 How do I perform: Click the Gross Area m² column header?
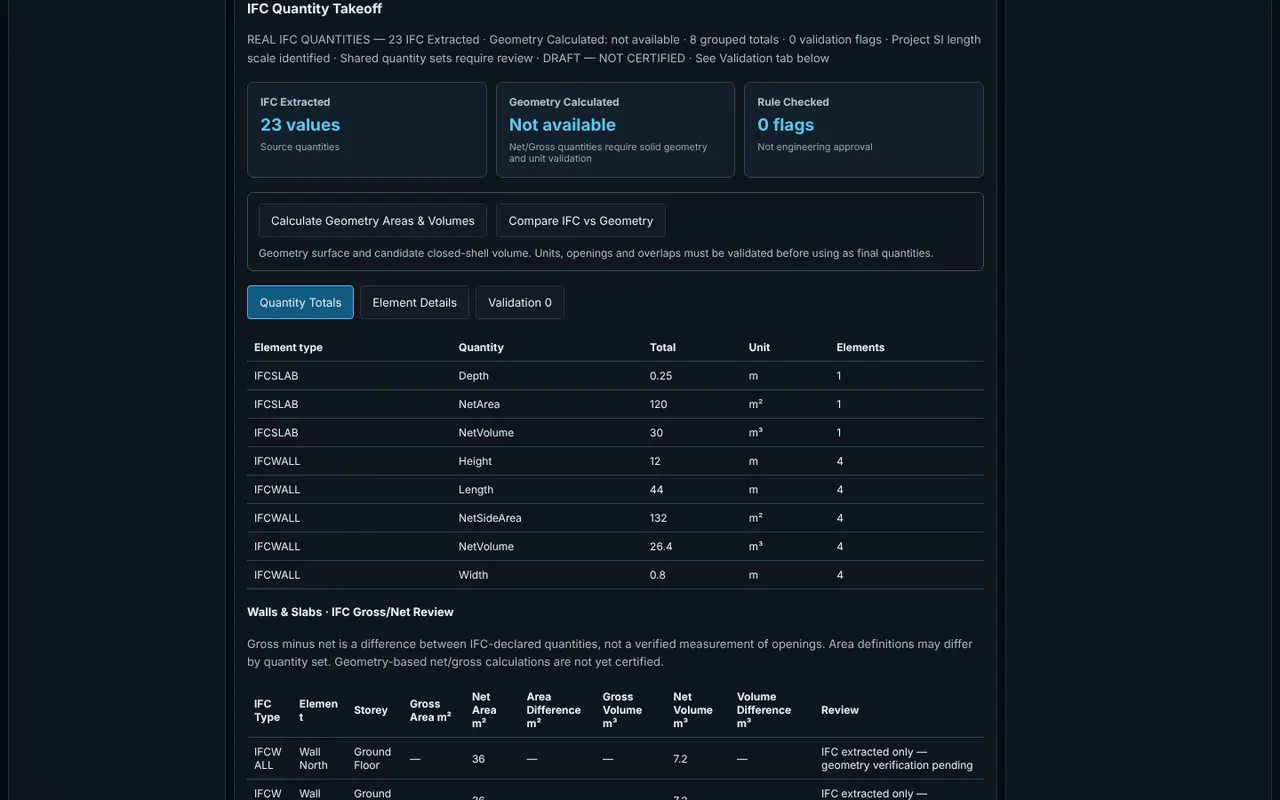click(x=430, y=710)
